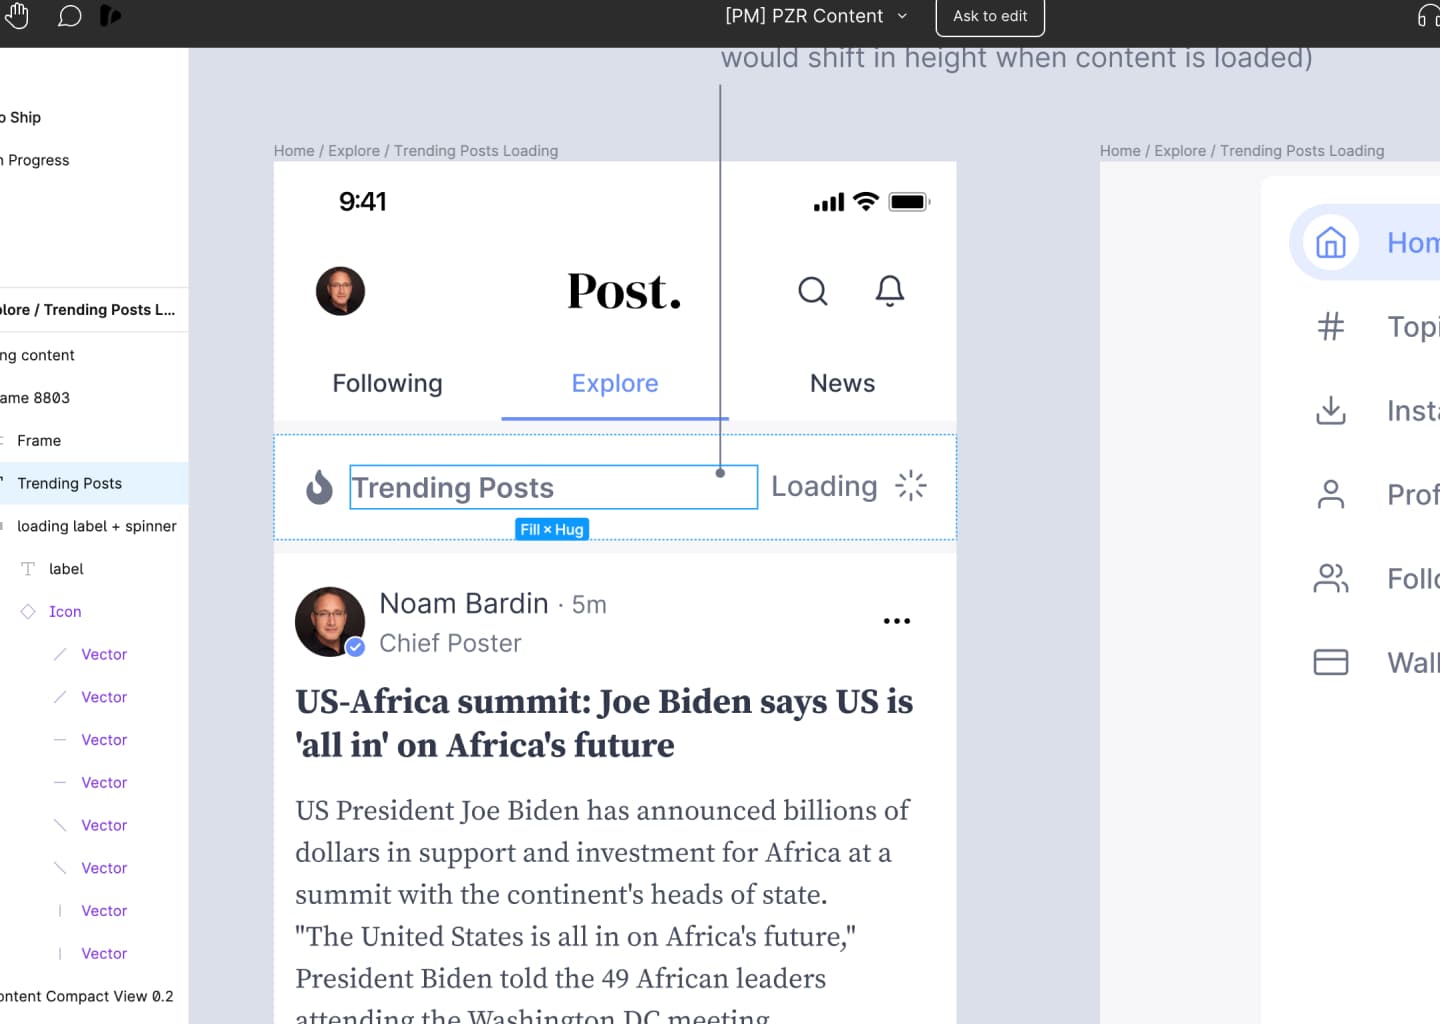Select the Hand tool in toolbar
This screenshot has width=1440, height=1024.
click(x=17, y=16)
